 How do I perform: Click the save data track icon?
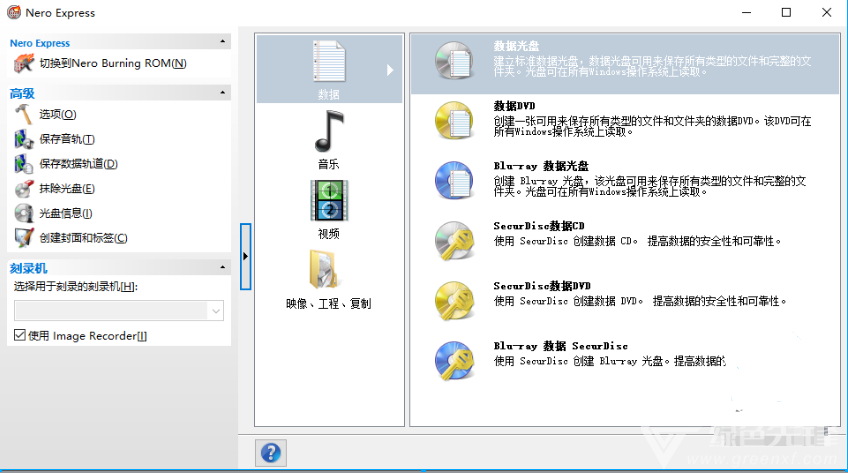click(x=24, y=164)
